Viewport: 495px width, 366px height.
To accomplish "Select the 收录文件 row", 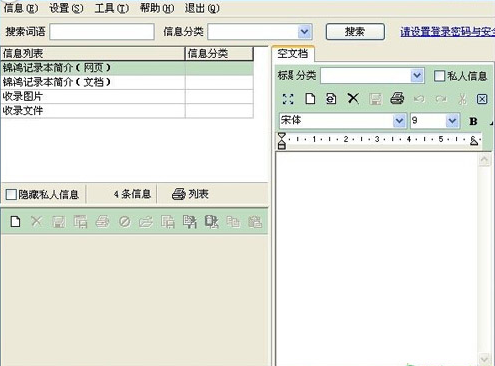I will tap(127, 111).
